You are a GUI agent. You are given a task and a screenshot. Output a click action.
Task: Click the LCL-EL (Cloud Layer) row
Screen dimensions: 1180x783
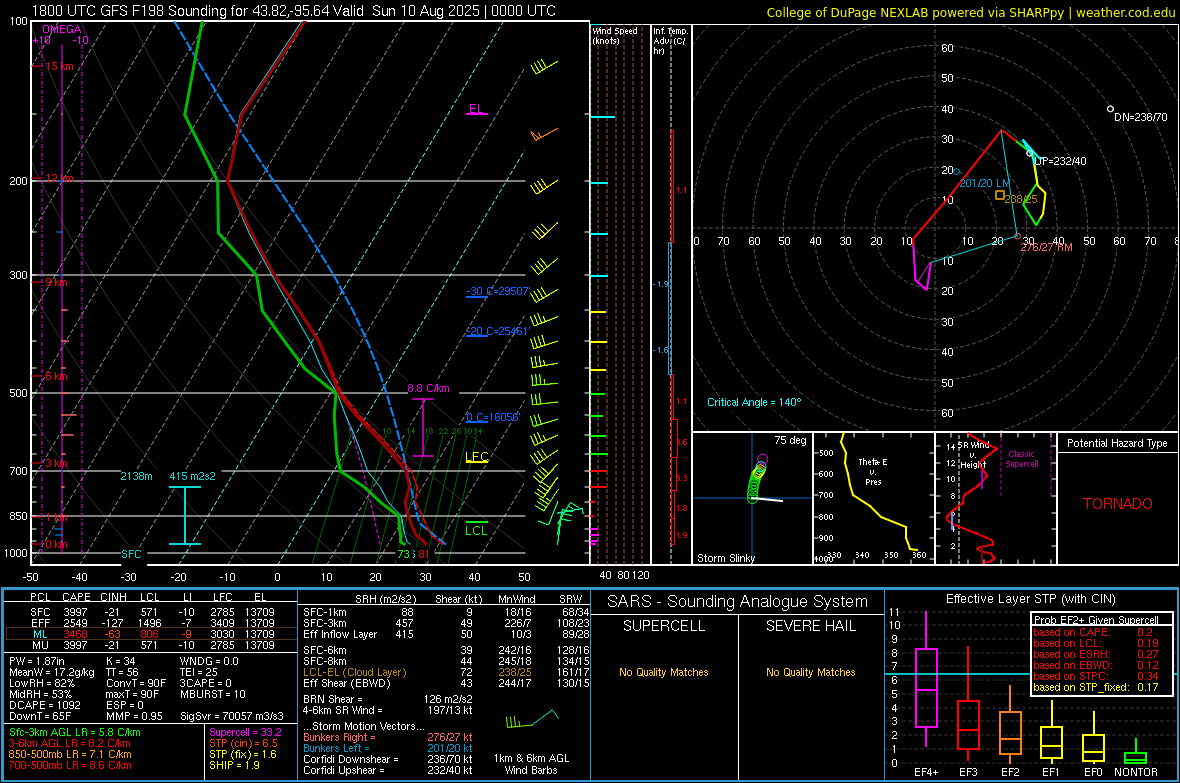point(446,672)
